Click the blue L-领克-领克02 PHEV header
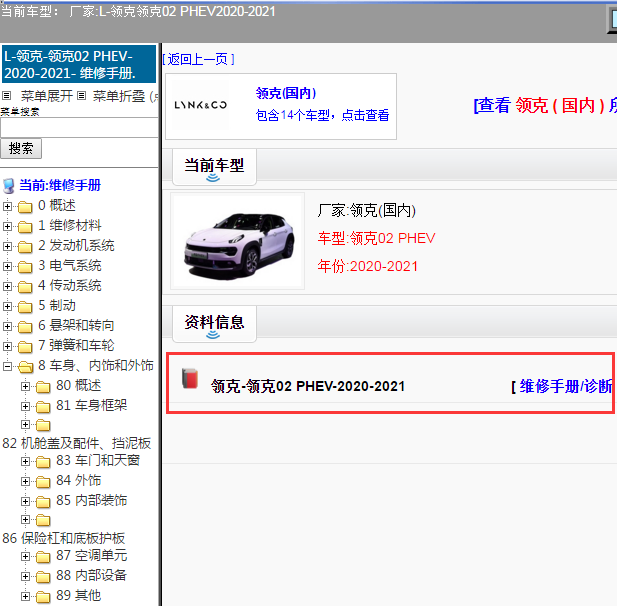This screenshot has width=617, height=606. coord(79,64)
